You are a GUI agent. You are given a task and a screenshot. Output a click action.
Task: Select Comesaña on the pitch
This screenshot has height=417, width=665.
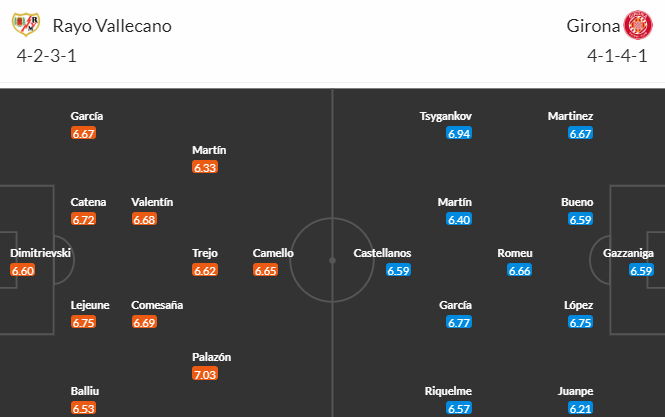click(x=157, y=305)
